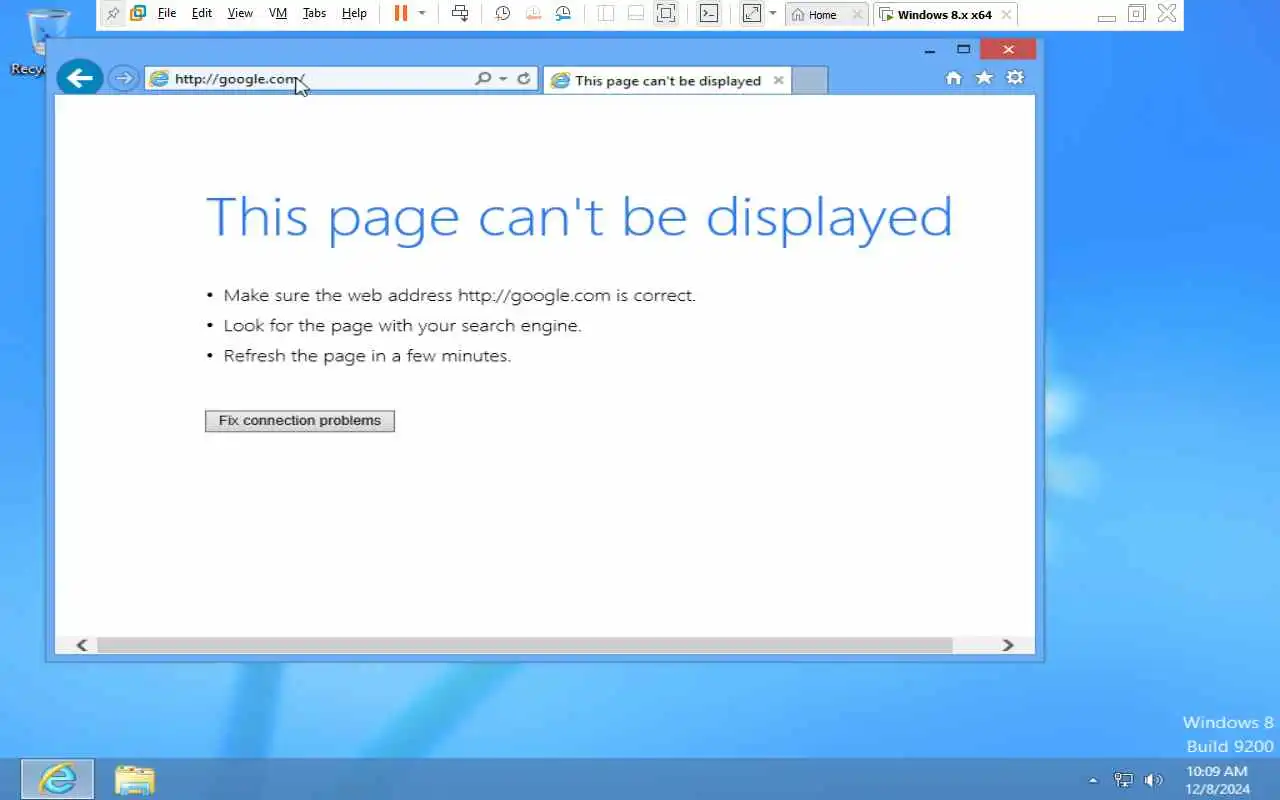Open the VMware File menu
Viewport: 1280px width, 800px height.
point(167,13)
